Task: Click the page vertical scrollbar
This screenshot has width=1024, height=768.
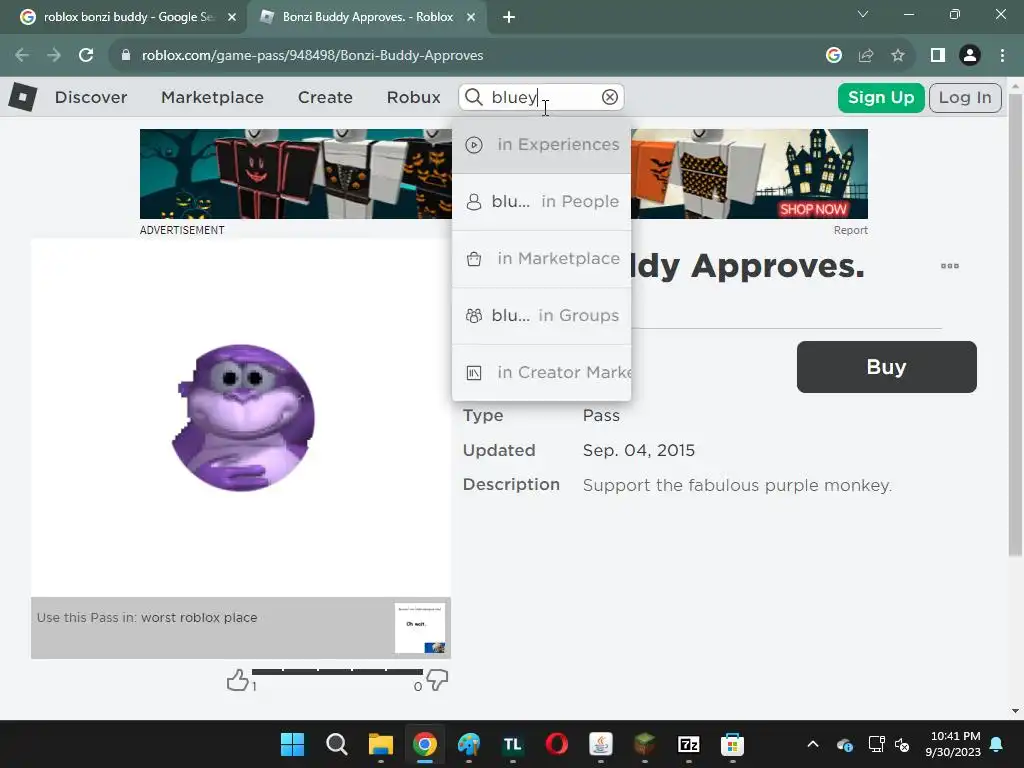Action: 1015,325
